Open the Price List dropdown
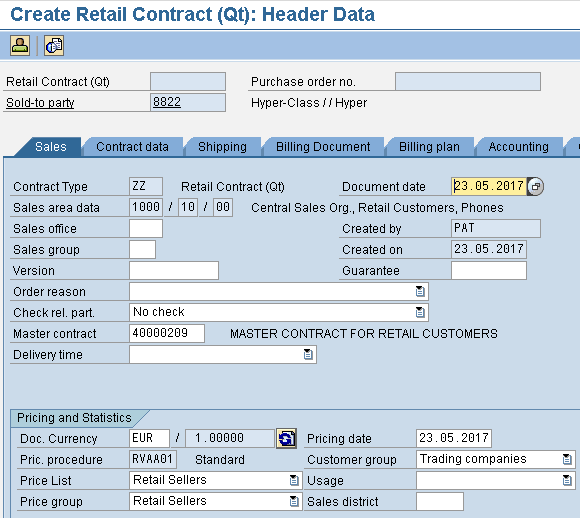This screenshot has height=518, width=580. tap(294, 480)
